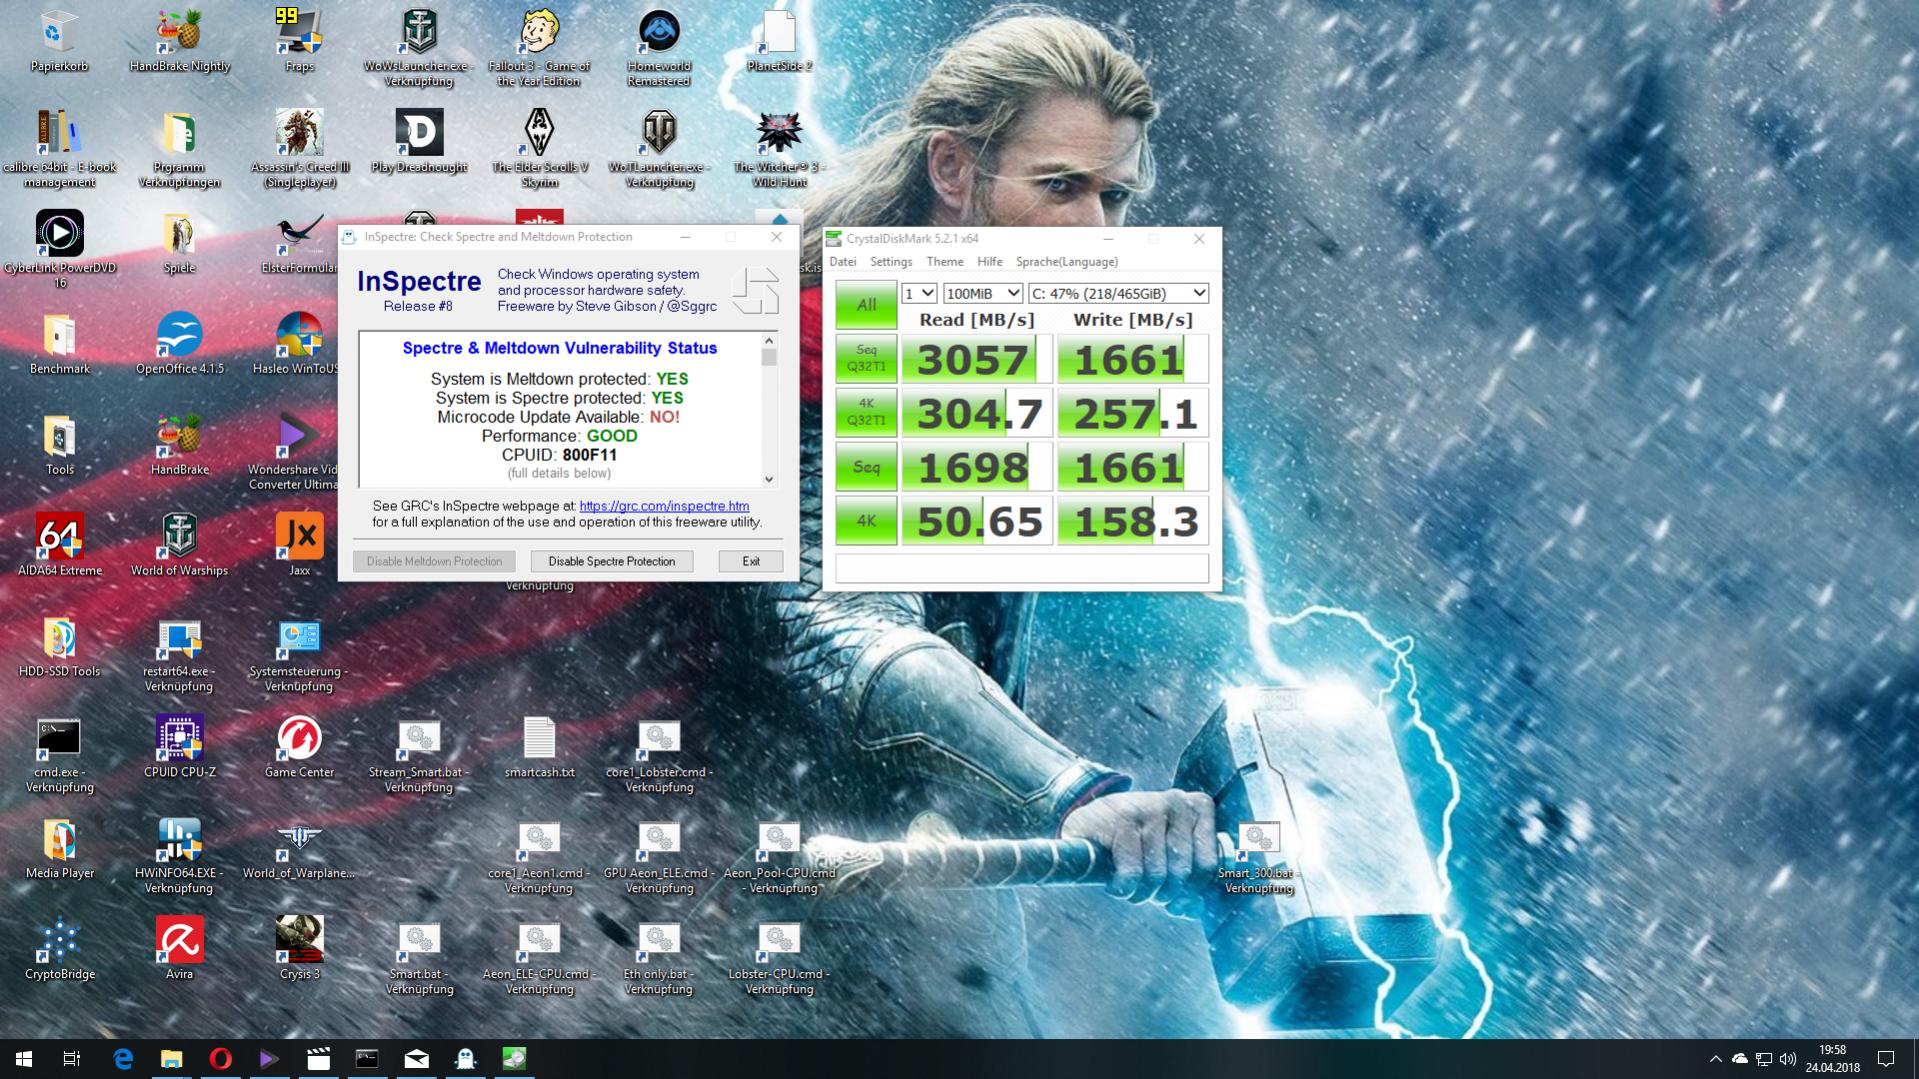Open AIDA64 Extreme desktop icon
1919x1079 pixels.
coord(59,544)
